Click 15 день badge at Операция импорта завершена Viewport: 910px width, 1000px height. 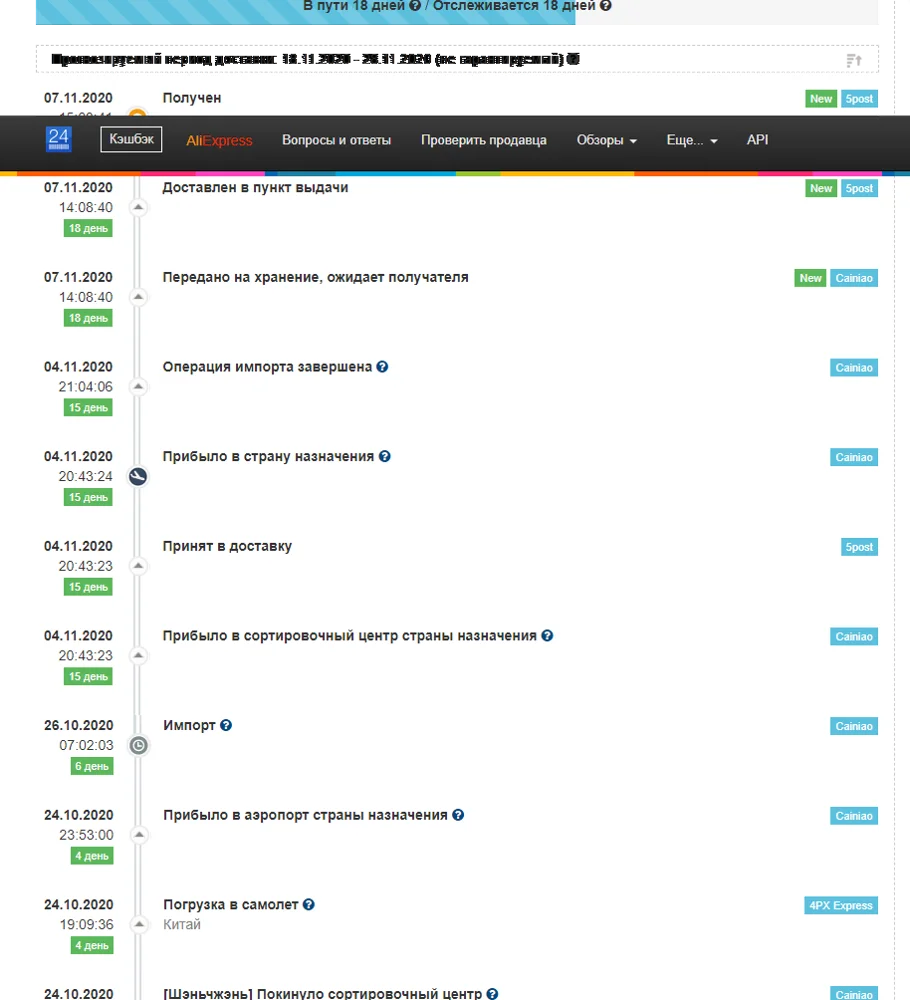tap(88, 408)
